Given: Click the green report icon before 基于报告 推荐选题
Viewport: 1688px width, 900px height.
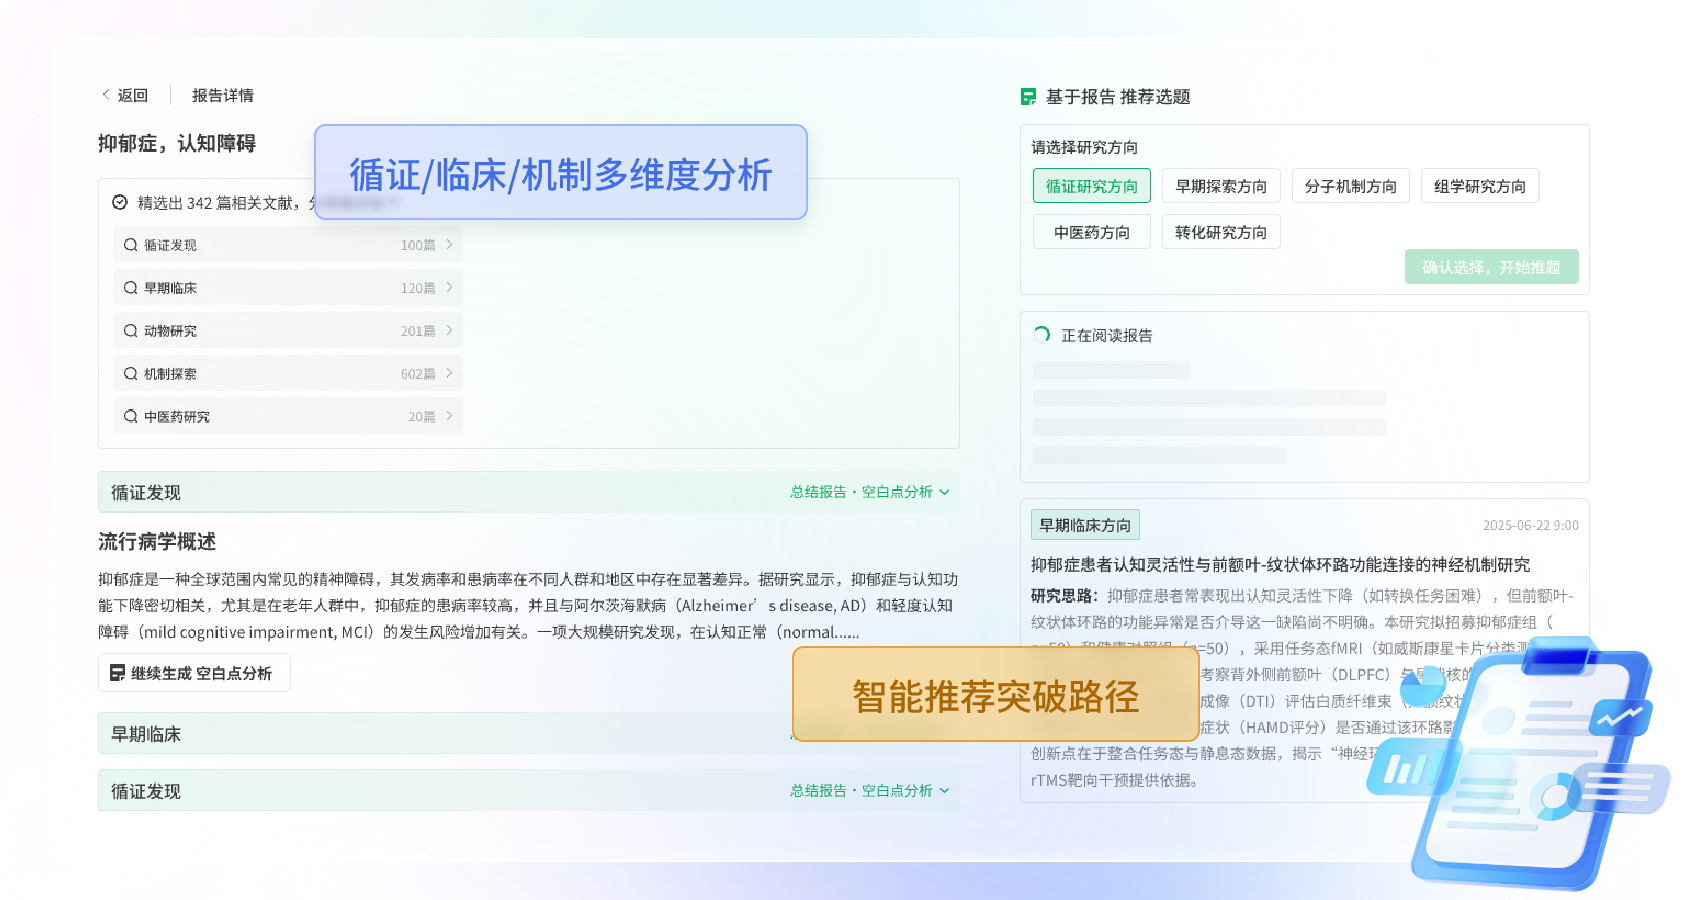Looking at the screenshot, I should point(1028,97).
